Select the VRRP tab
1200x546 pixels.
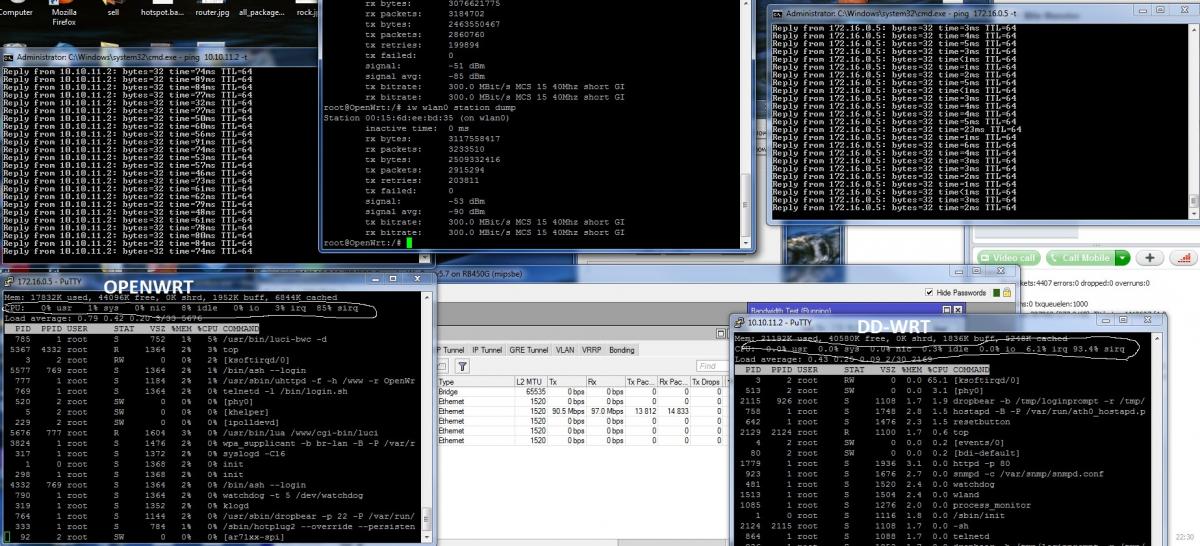coord(591,350)
